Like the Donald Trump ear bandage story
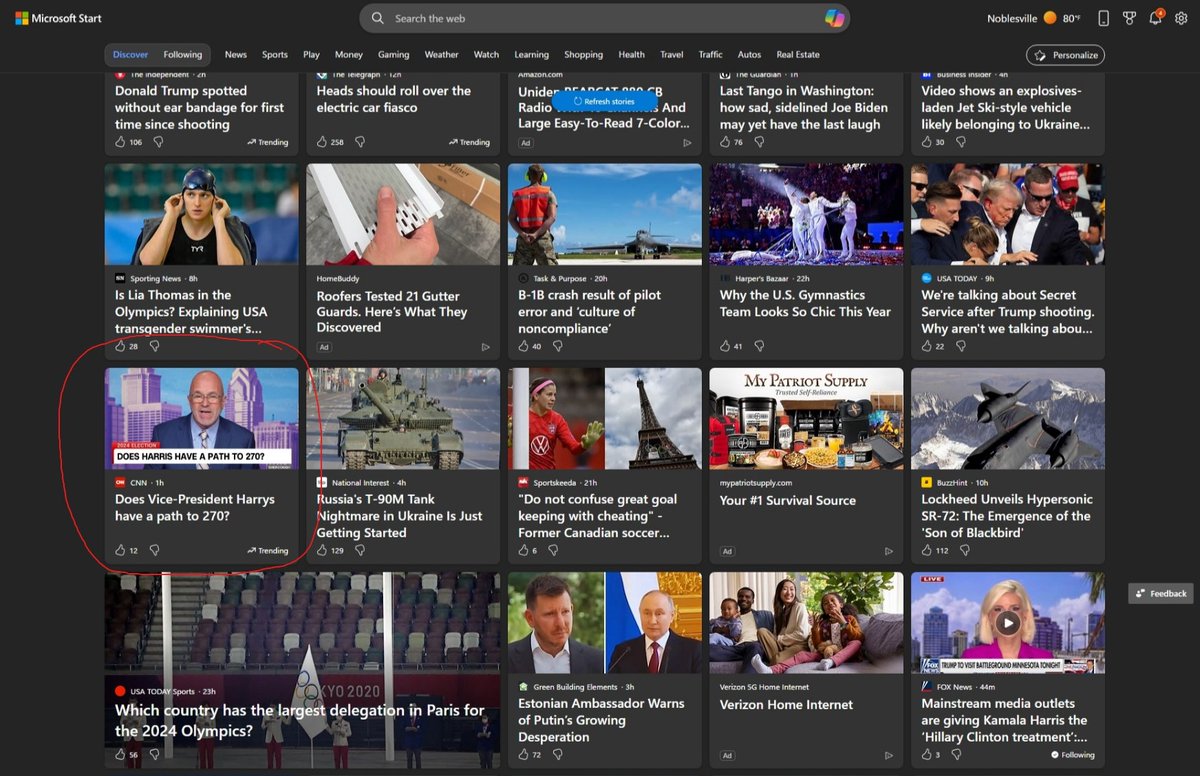 coord(121,142)
